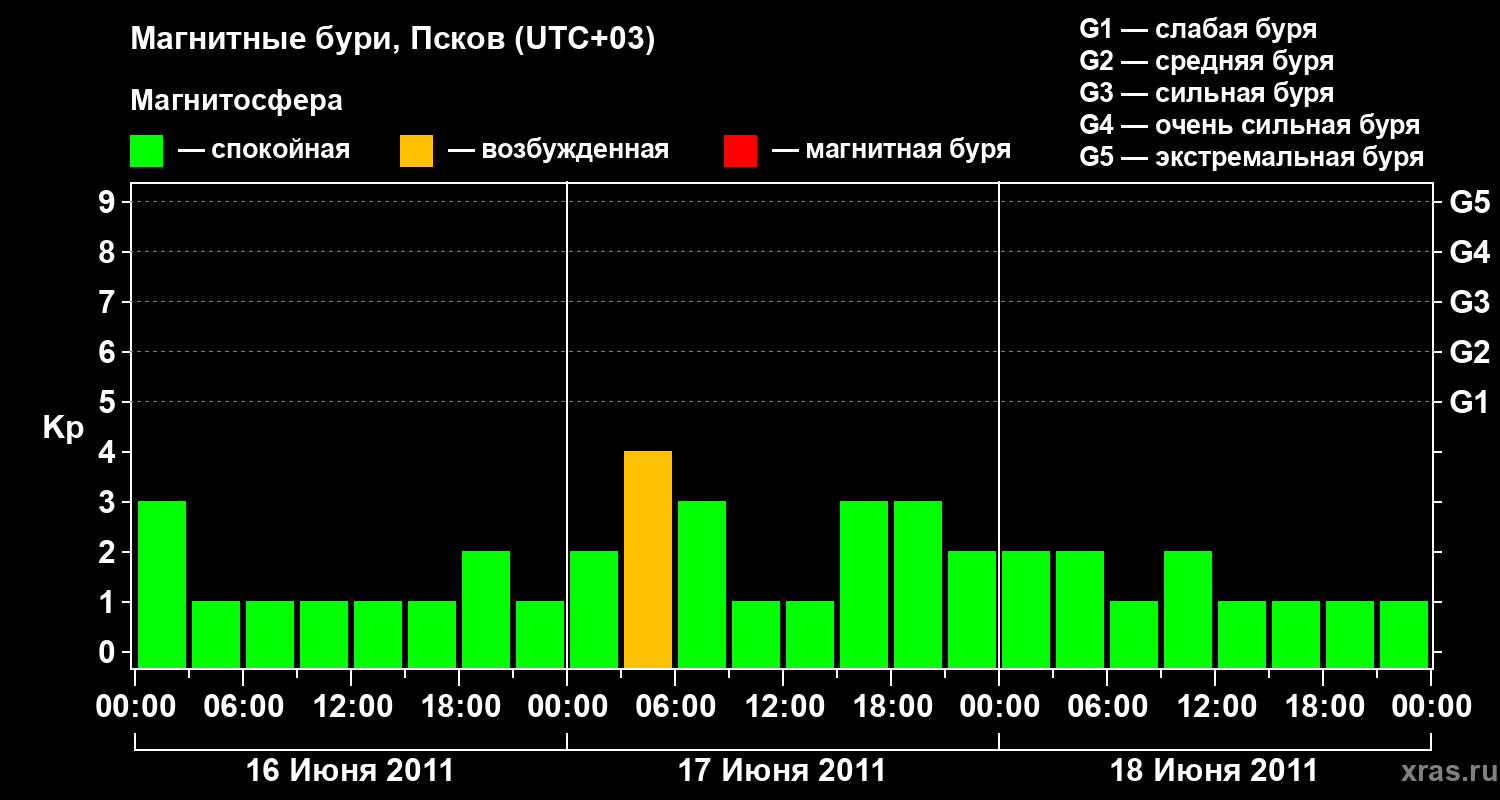Screen dimensions: 1500x800
Task: Click the green 'спокойная' legend swatch
Action: point(147,150)
